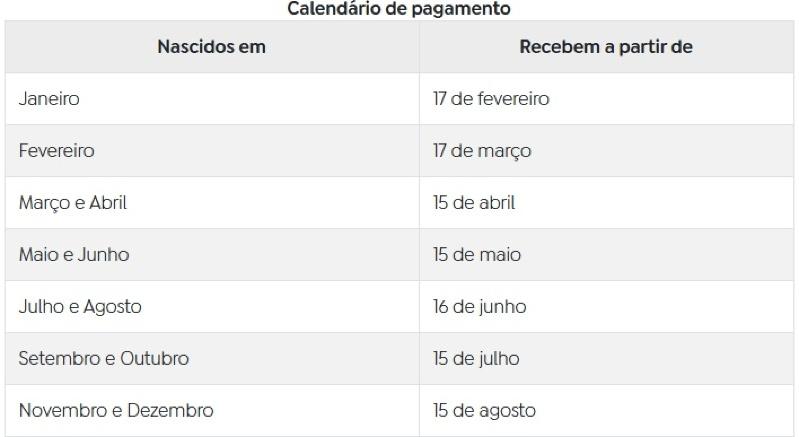The width and height of the screenshot is (799, 437).
Task: Click the '17 de março' date
Action: (x=482, y=151)
